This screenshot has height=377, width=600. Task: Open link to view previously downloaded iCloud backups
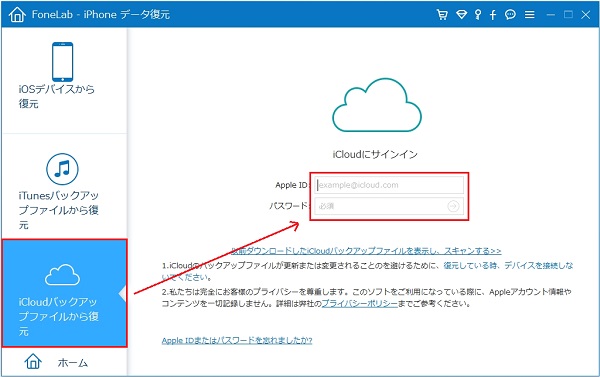point(366,251)
